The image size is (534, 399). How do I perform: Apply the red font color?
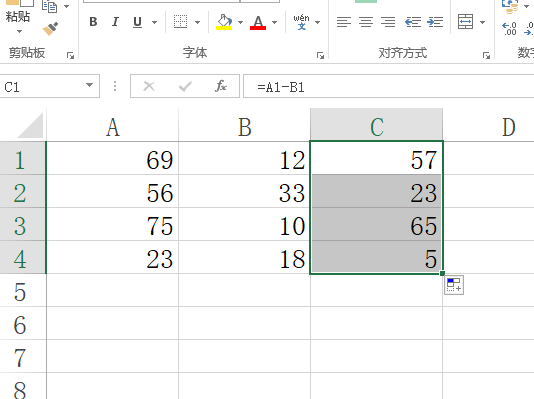[258, 22]
